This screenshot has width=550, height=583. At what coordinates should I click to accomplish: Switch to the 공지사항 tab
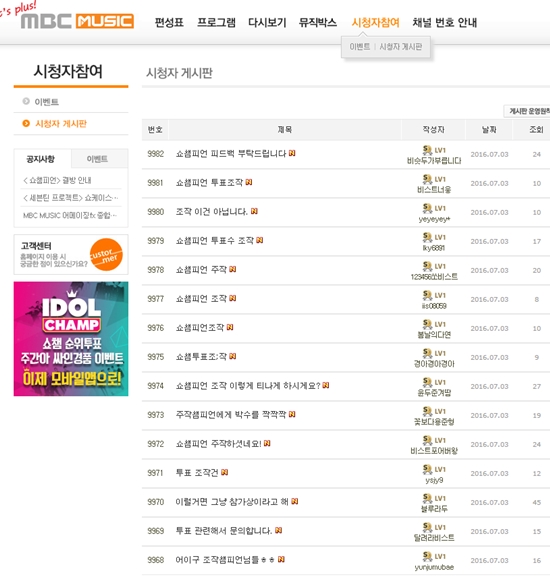point(42,159)
